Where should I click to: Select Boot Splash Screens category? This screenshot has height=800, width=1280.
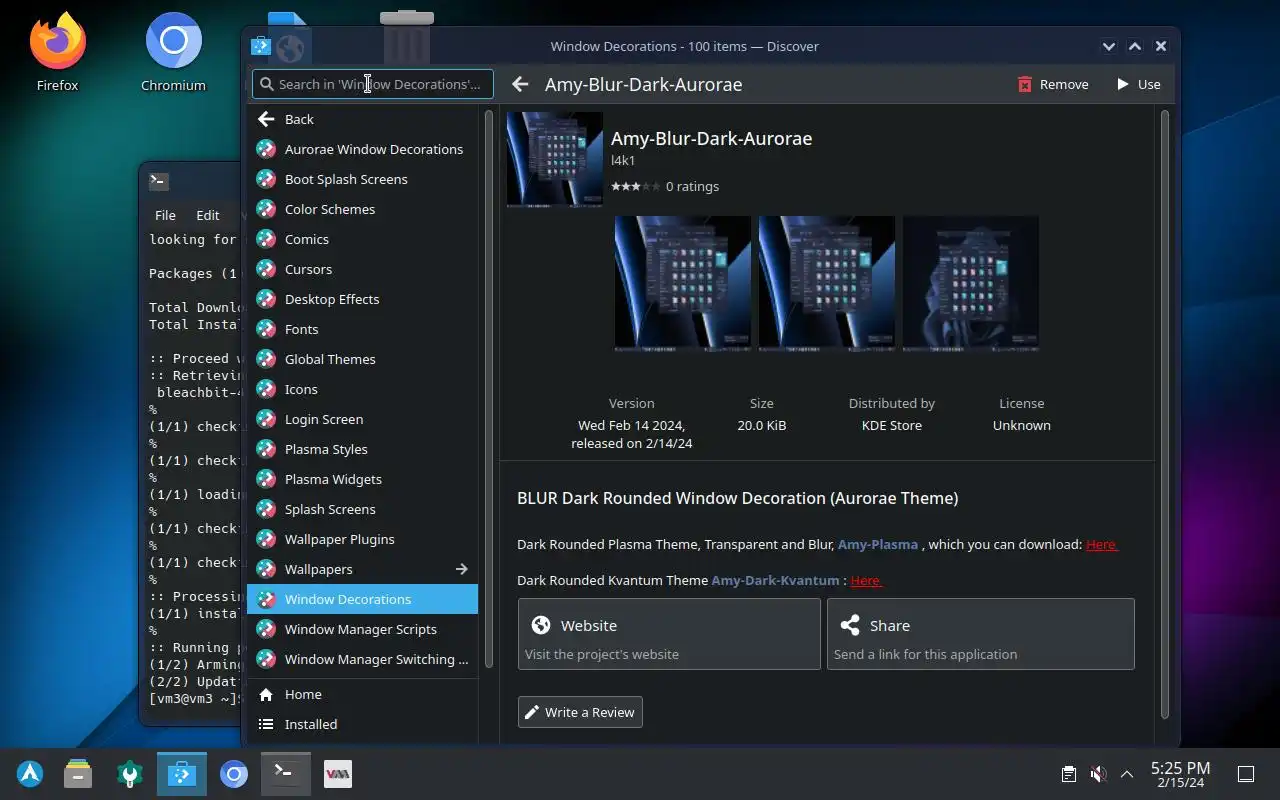click(362, 179)
